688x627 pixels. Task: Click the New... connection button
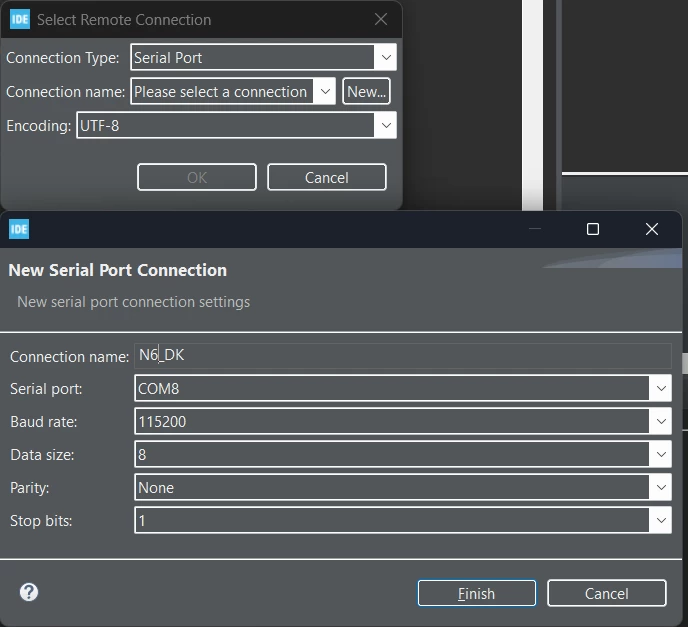coord(366,91)
